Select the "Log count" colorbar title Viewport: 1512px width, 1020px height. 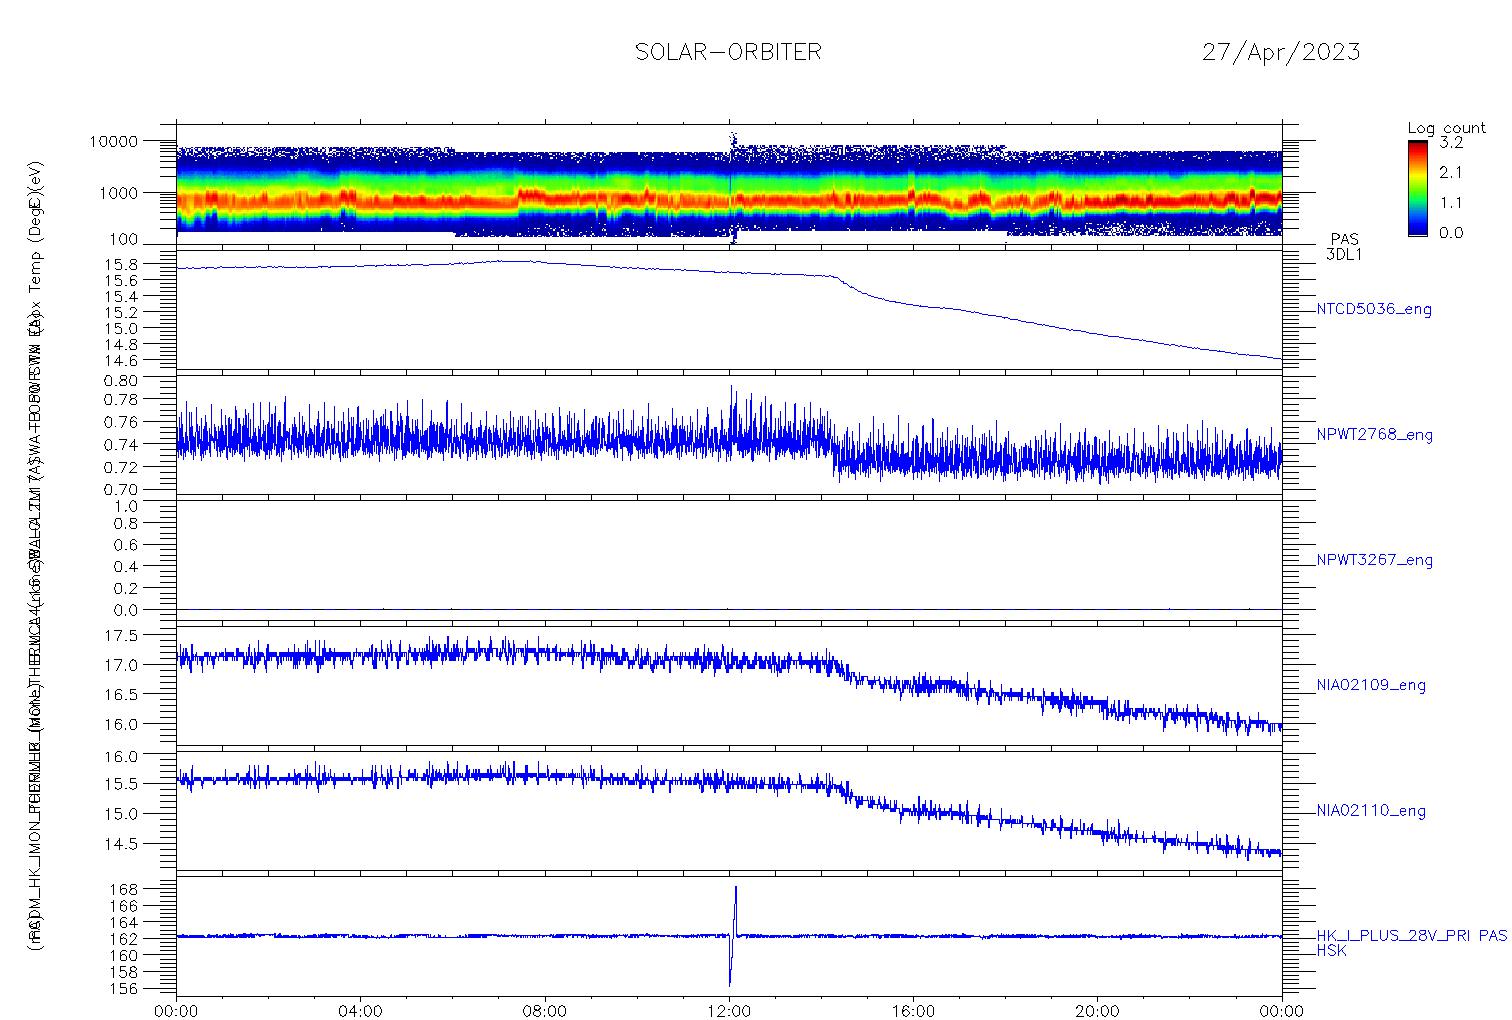1447,128
